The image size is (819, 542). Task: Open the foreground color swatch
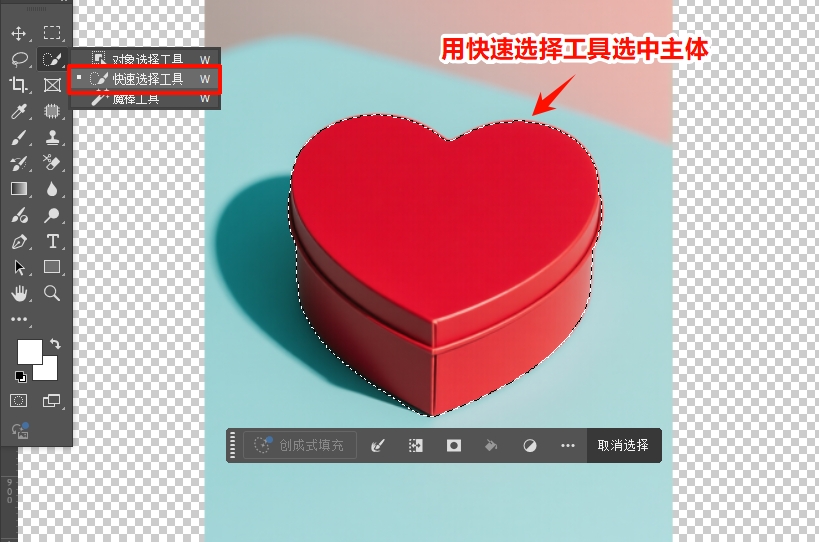coord(30,352)
